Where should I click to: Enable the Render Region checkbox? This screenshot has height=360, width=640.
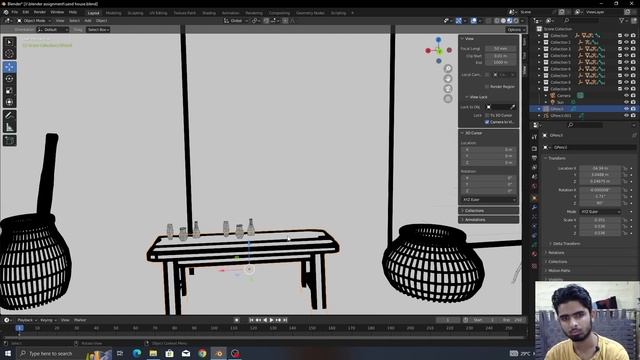(x=487, y=87)
